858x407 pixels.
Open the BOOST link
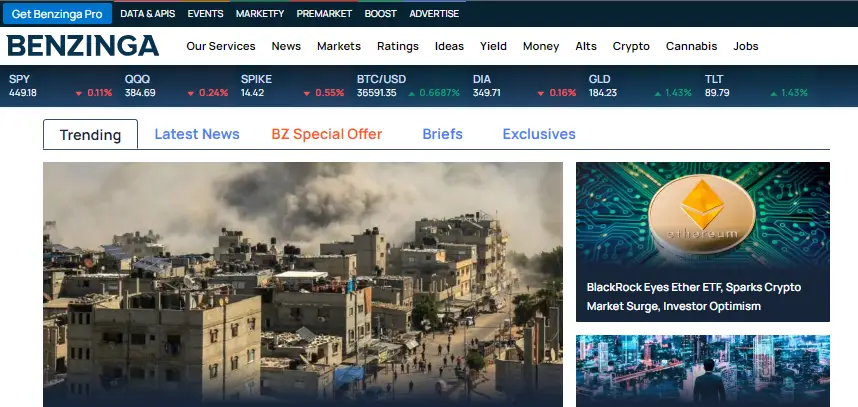(380, 14)
